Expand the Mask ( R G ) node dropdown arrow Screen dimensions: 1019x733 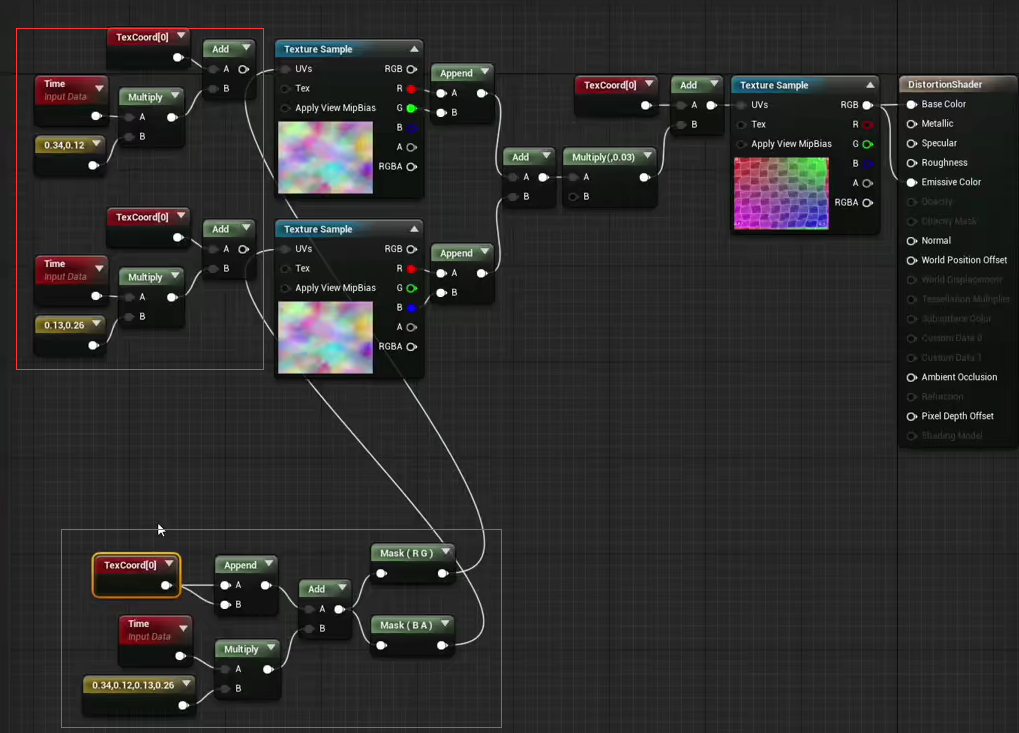pos(446,552)
